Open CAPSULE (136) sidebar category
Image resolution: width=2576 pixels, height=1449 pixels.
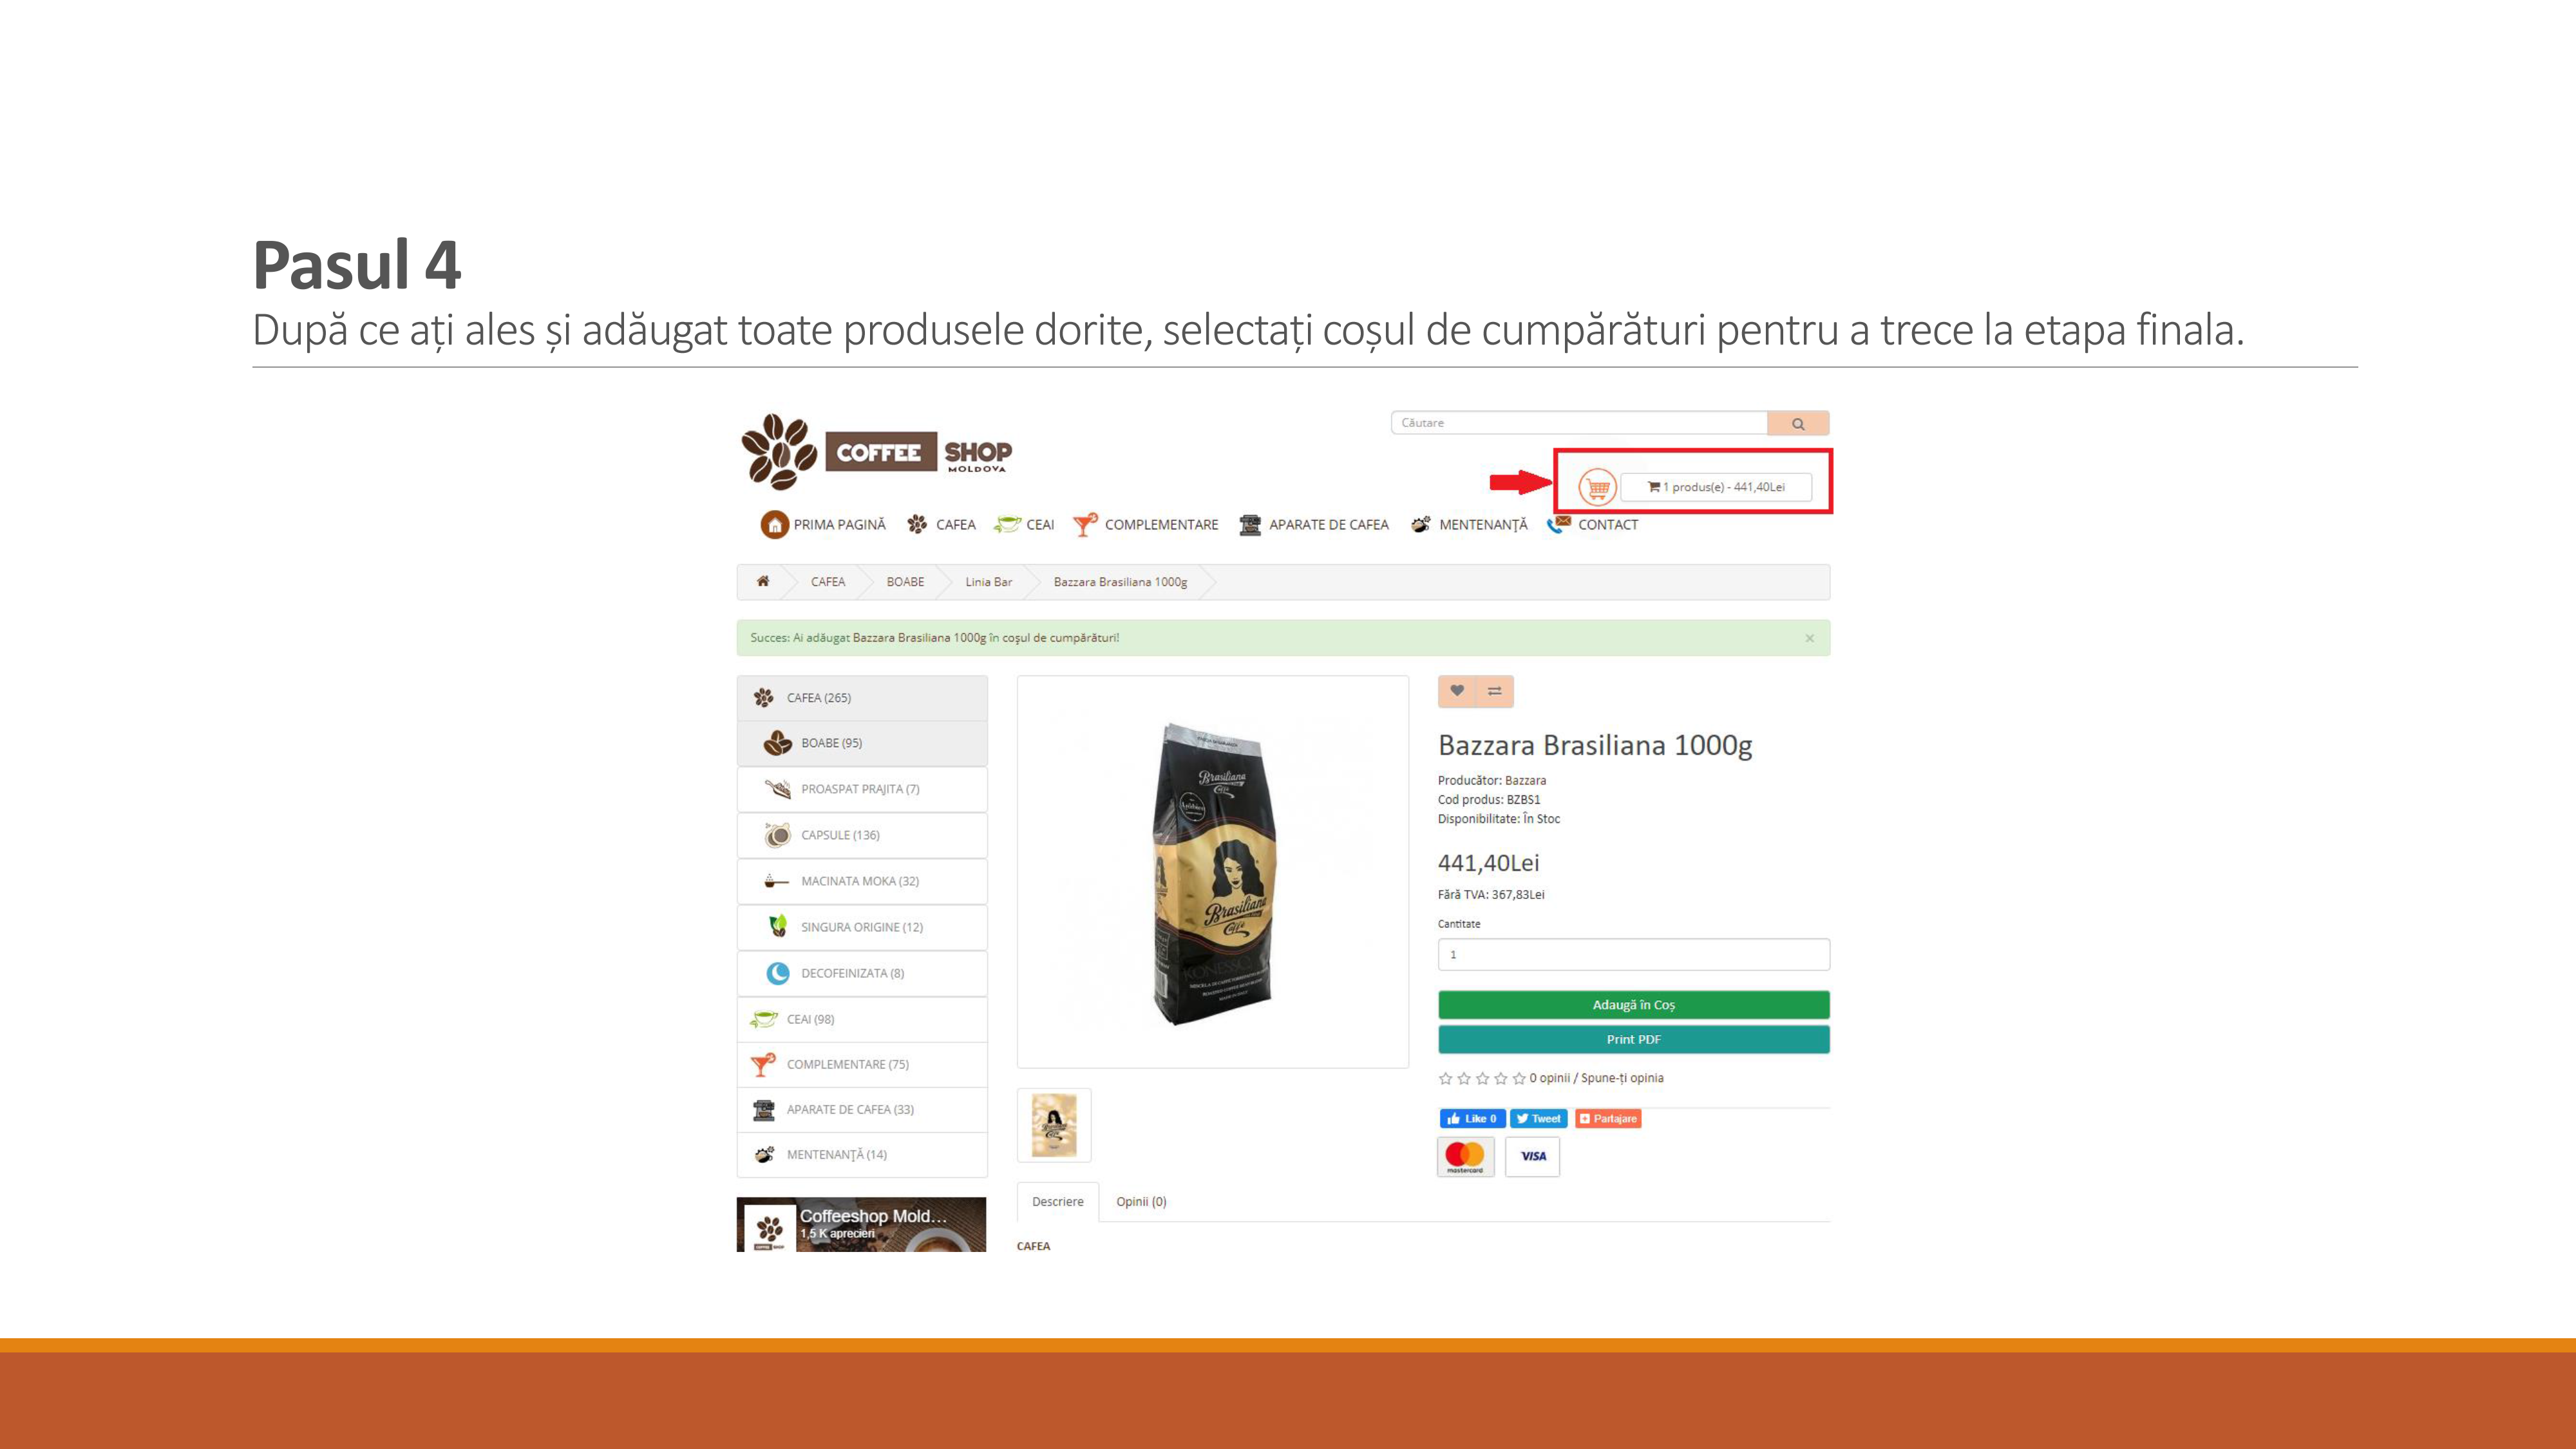click(862, 835)
